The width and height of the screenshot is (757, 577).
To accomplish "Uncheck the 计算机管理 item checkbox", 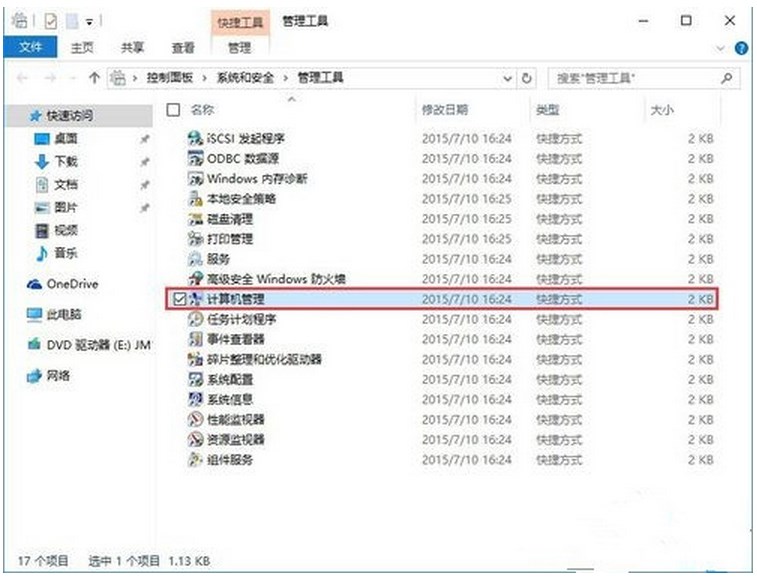I will 178,299.
